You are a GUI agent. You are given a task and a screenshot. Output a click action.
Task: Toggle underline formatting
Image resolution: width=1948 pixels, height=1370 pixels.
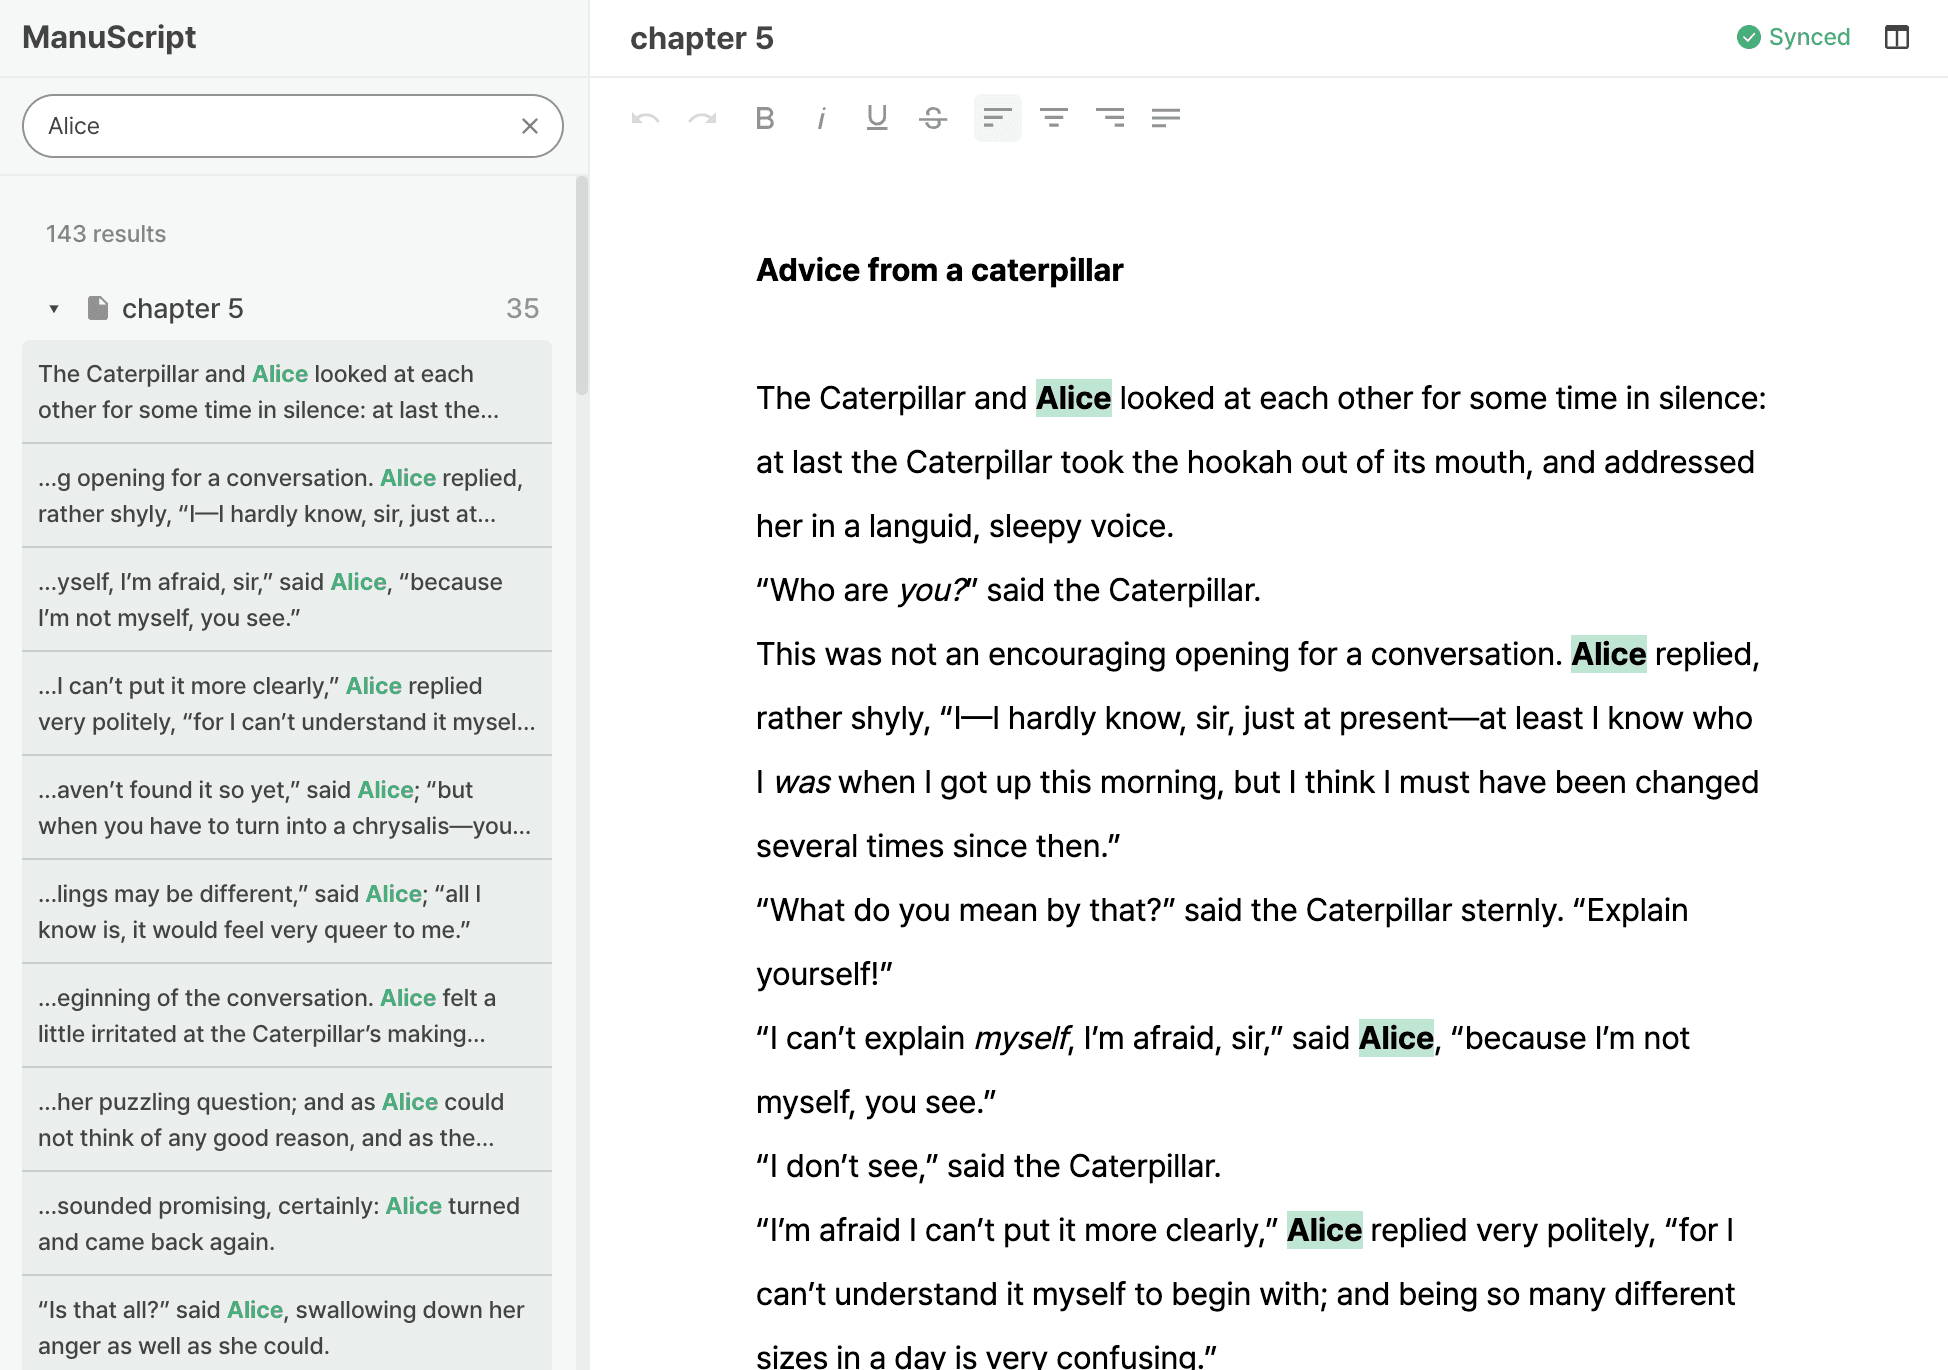(x=877, y=119)
